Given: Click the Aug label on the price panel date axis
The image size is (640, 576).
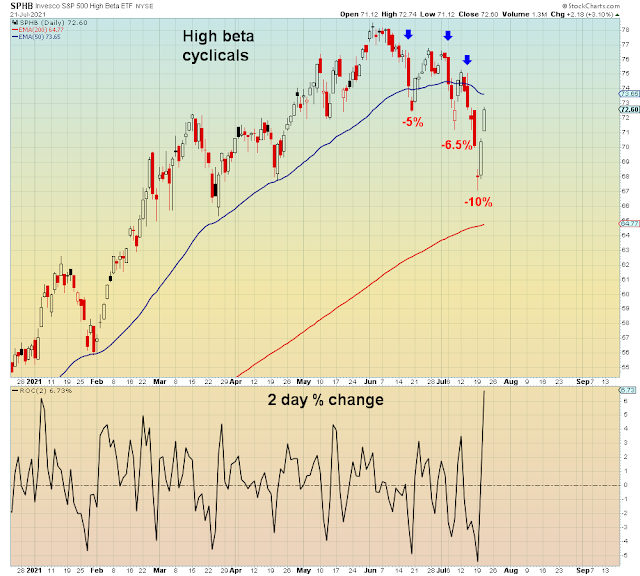Looking at the screenshot, I should point(511,382).
